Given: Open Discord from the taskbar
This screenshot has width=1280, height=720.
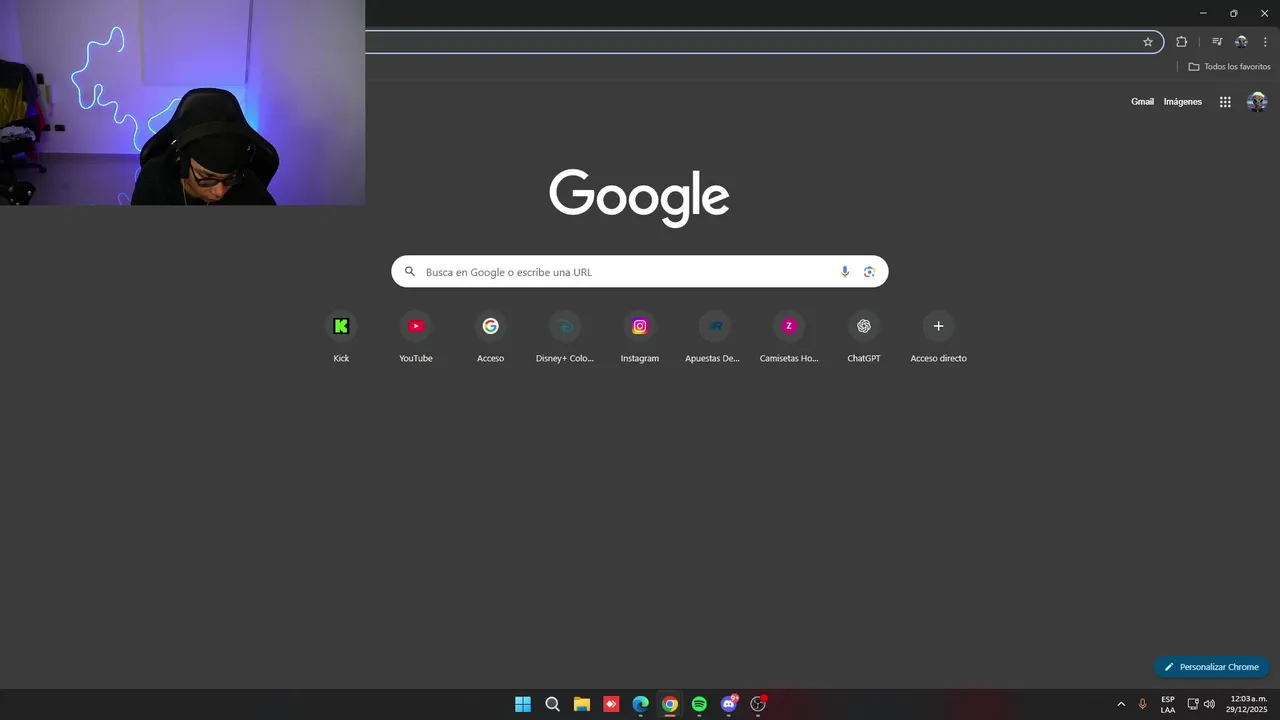Looking at the screenshot, I should click(729, 704).
